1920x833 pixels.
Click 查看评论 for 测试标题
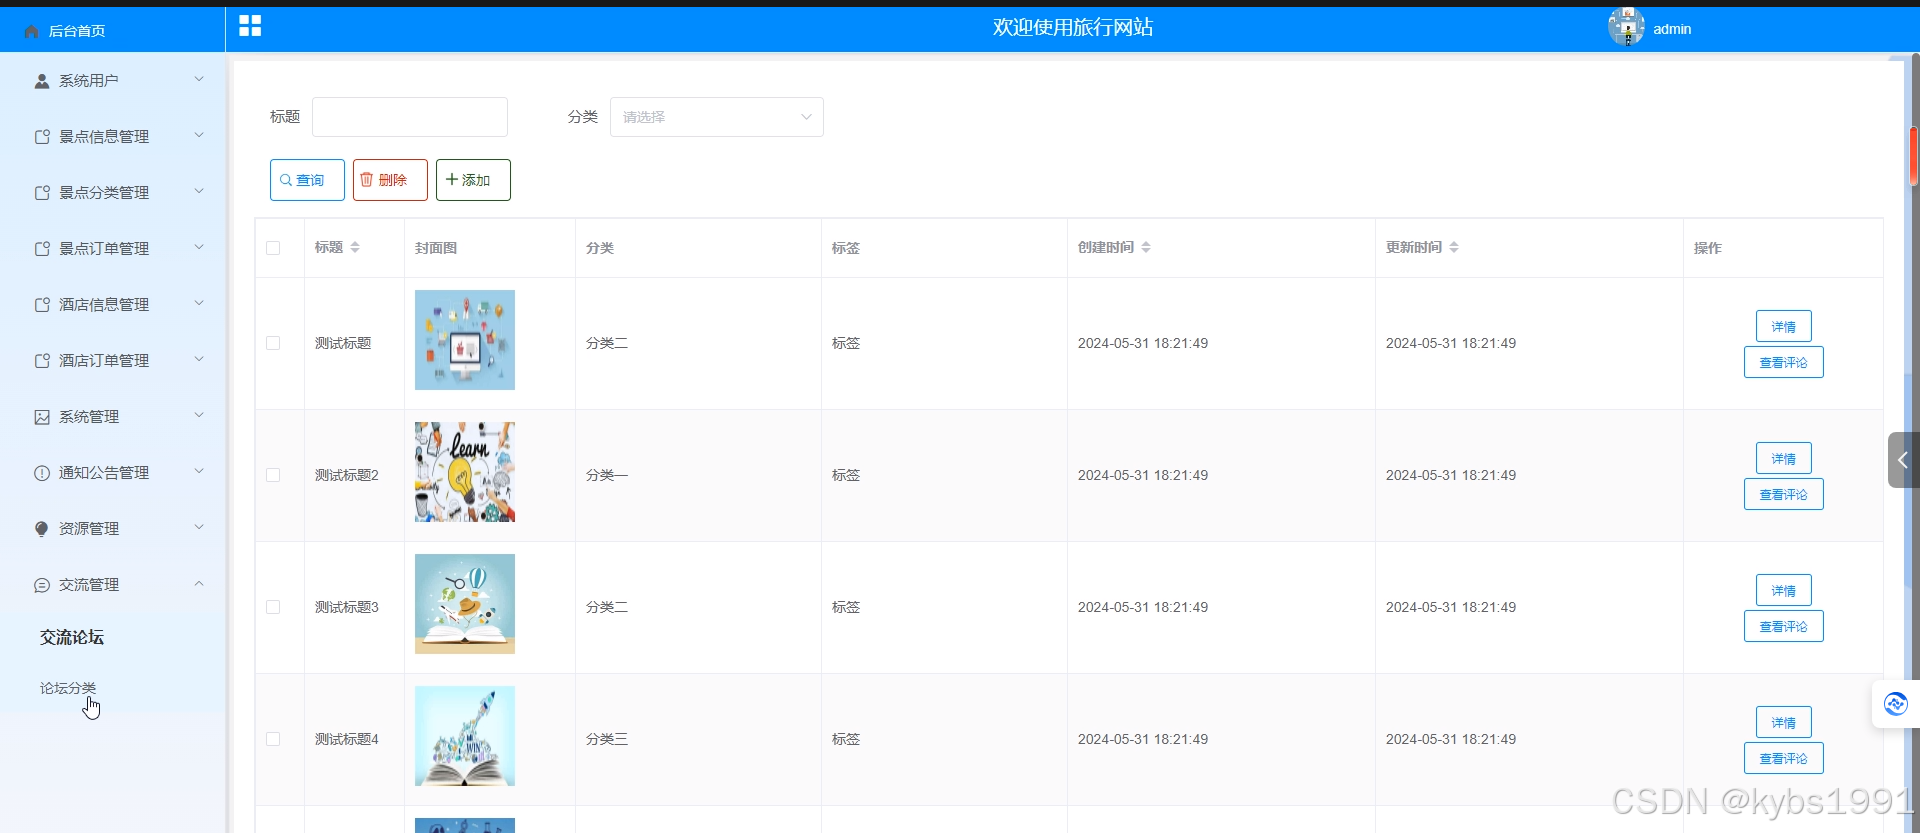click(1784, 362)
